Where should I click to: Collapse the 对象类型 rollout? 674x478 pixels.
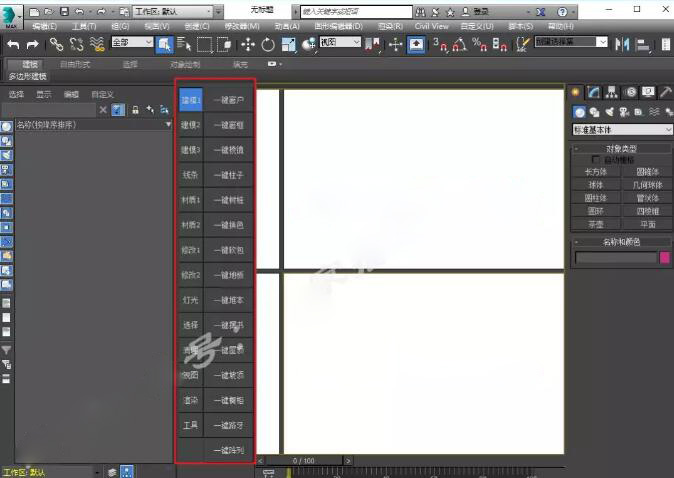(622, 149)
